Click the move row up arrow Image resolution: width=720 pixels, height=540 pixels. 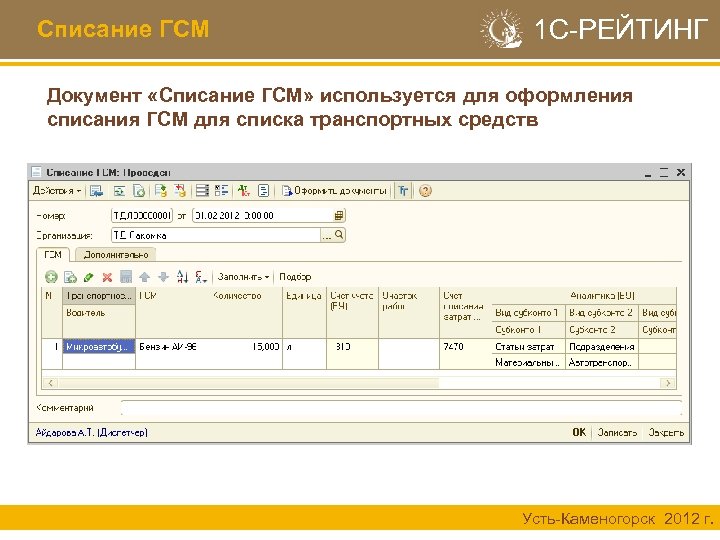pyautogui.click(x=145, y=277)
